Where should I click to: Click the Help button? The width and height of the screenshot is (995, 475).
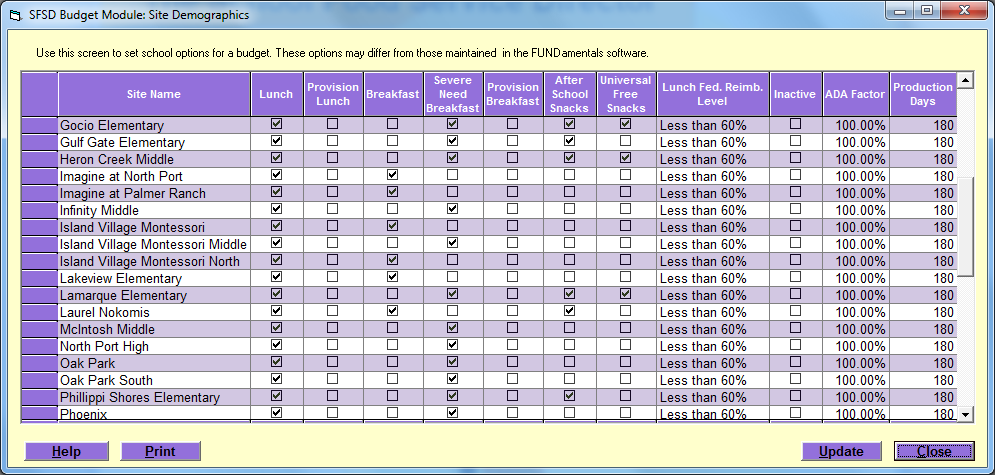(x=66, y=451)
